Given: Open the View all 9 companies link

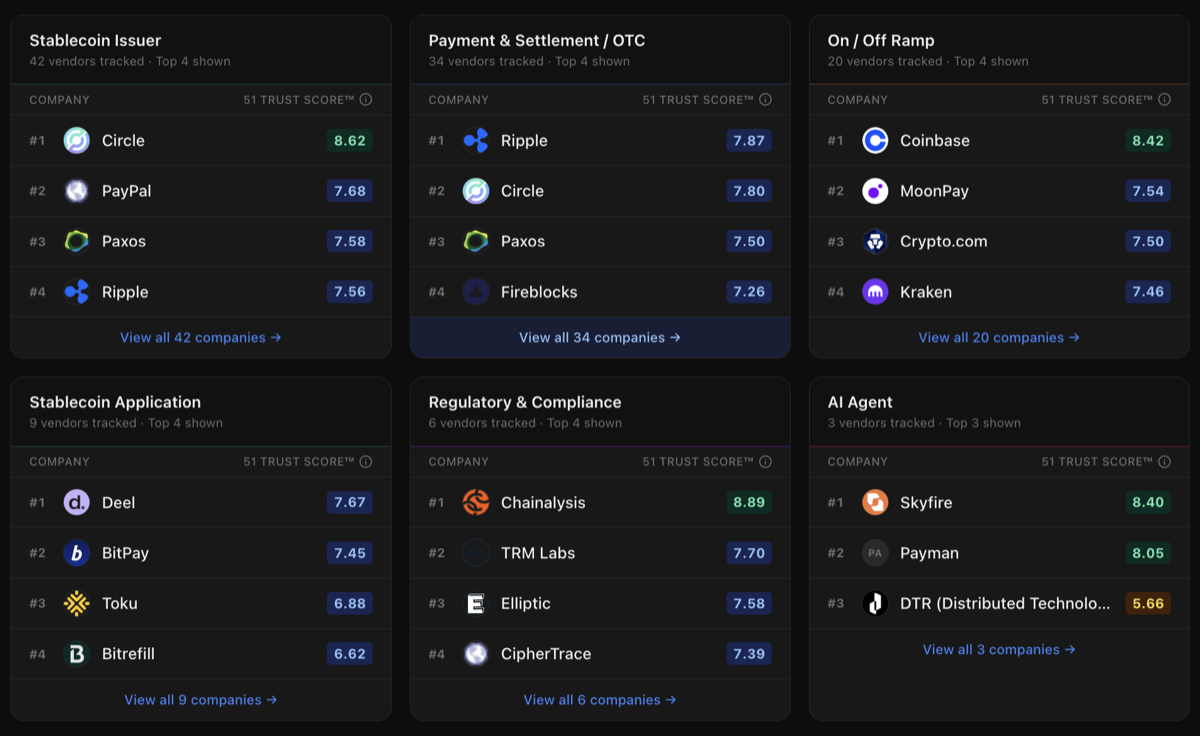Looking at the screenshot, I should click(x=200, y=699).
